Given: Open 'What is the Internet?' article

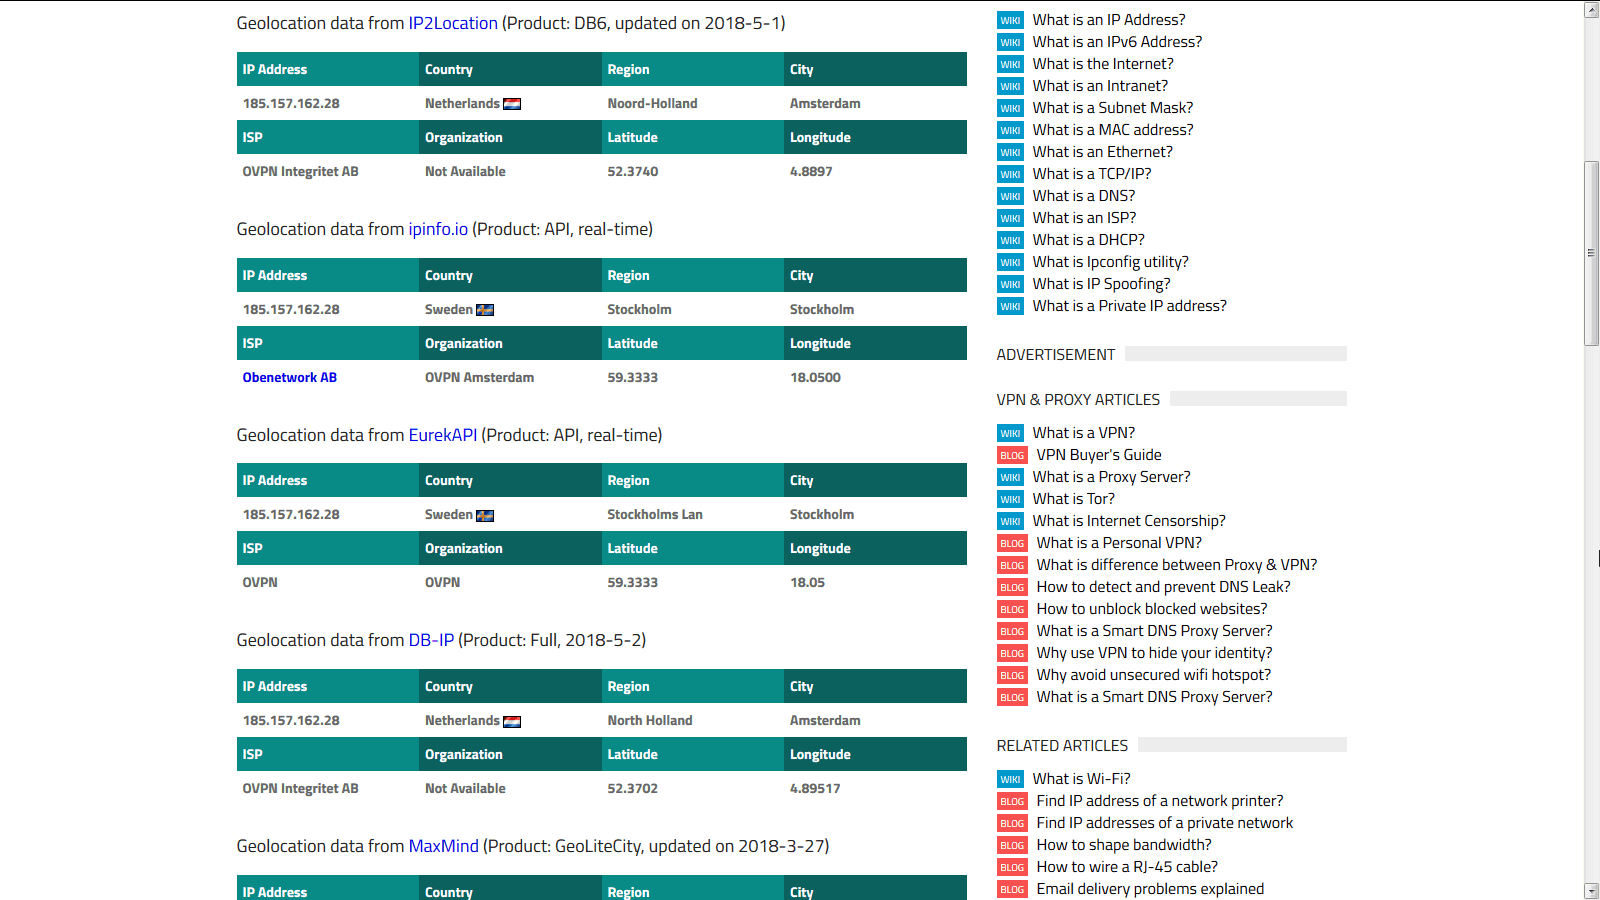Looking at the screenshot, I should point(1103,64).
